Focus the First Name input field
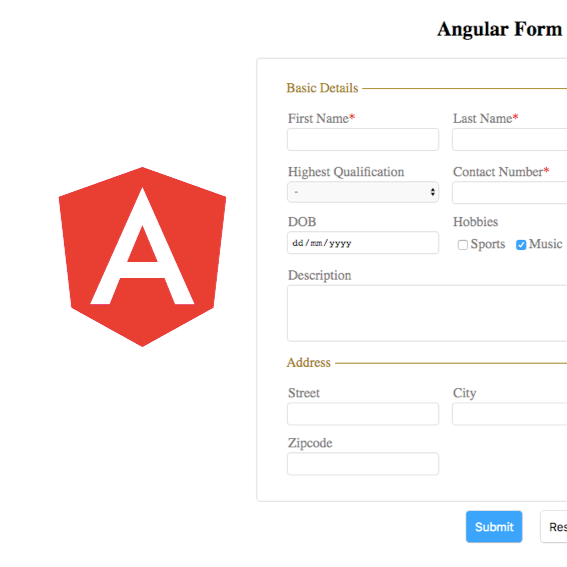567x567 pixels. pyautogui.click(x=363, y=139)
